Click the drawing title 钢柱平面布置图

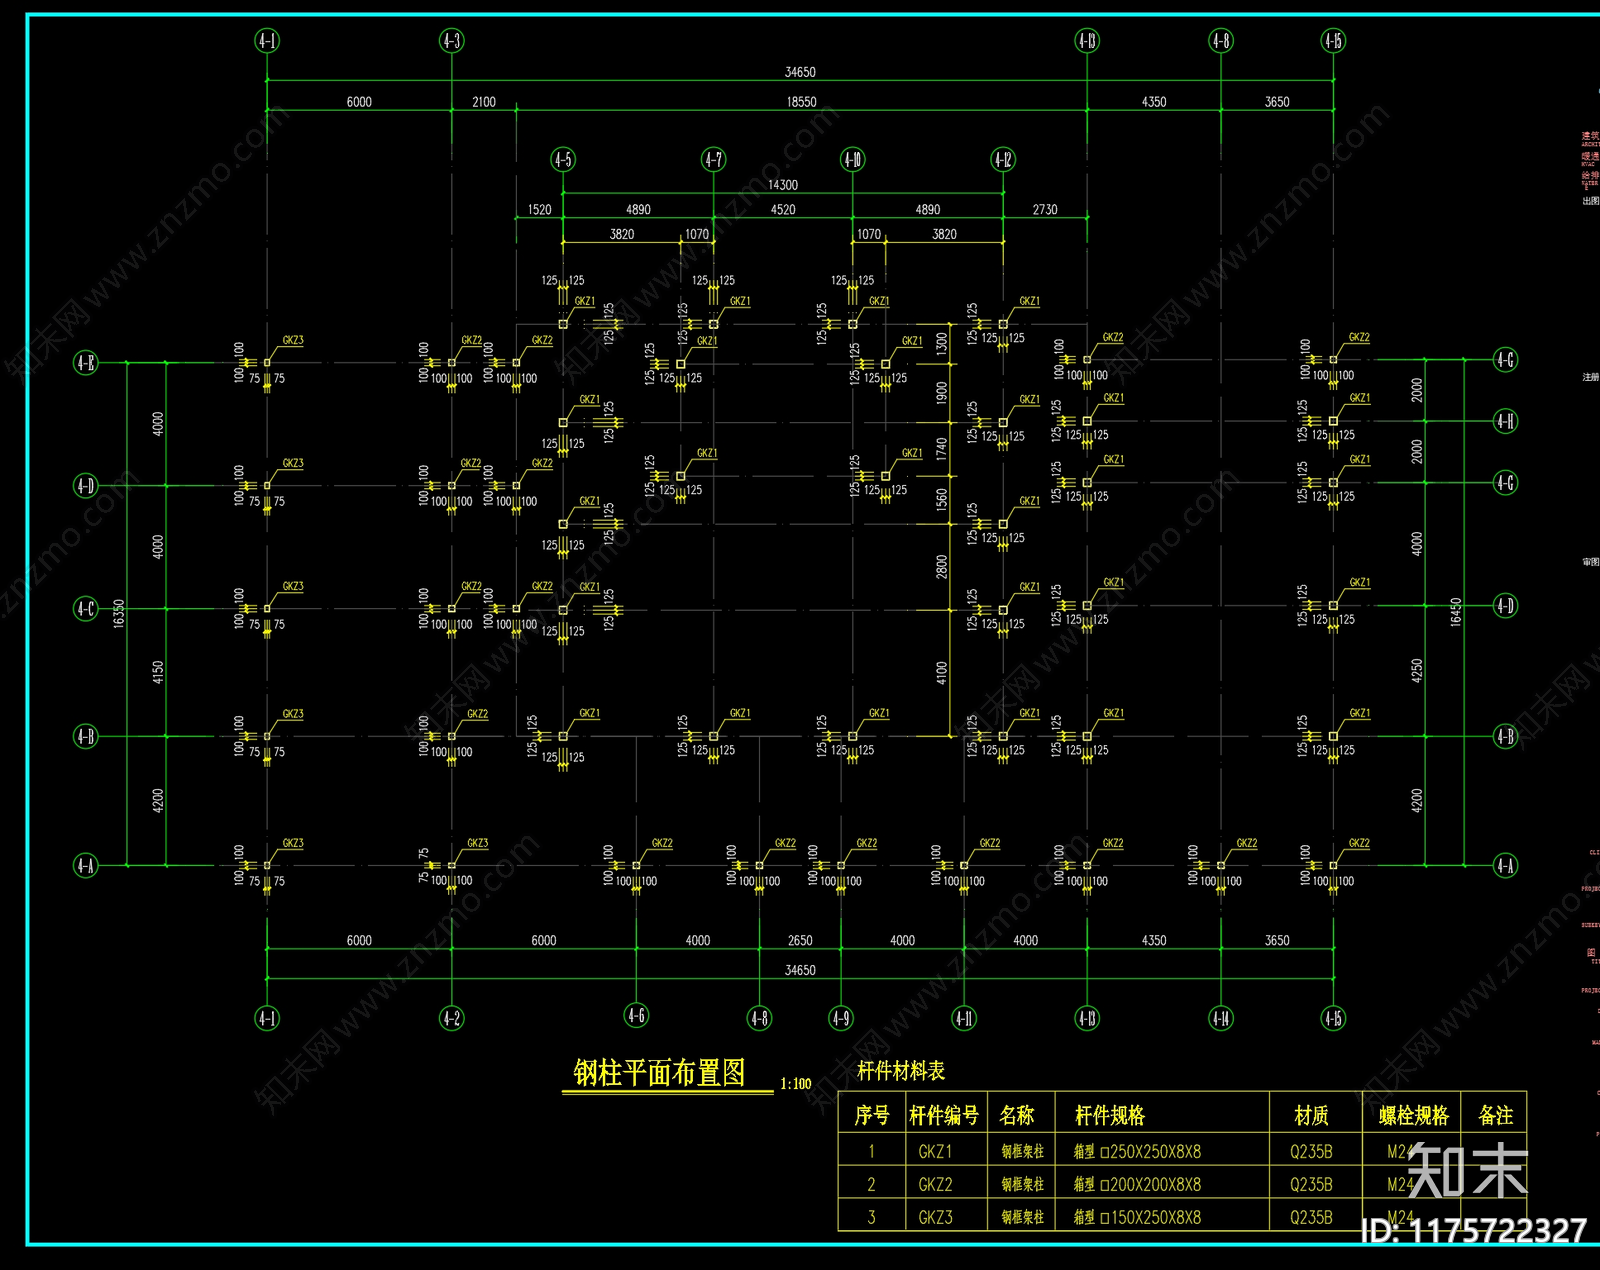pyautogui.click(x=660, y=1073)
